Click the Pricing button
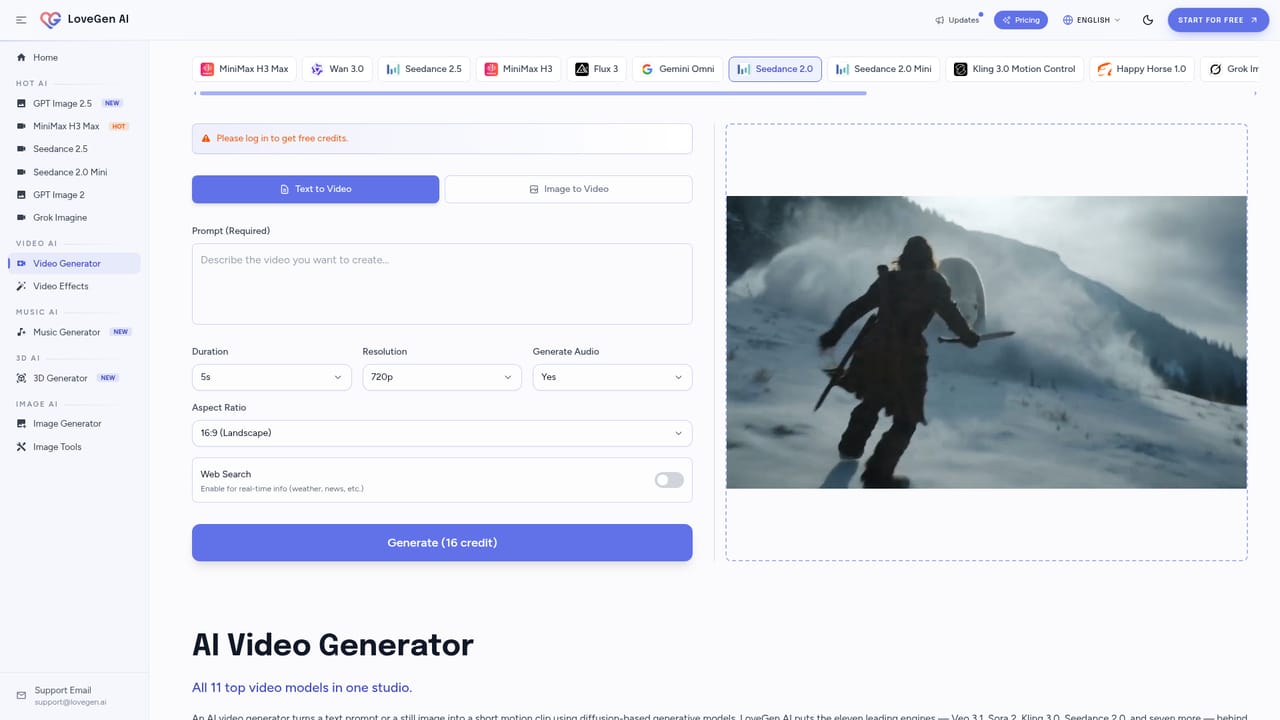The height and width of the screenshot is (720, 1280). coord(1021,20)
